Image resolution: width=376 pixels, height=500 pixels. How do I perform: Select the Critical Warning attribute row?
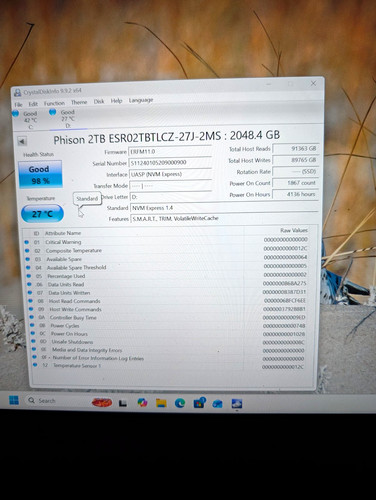tap(167, 241)
